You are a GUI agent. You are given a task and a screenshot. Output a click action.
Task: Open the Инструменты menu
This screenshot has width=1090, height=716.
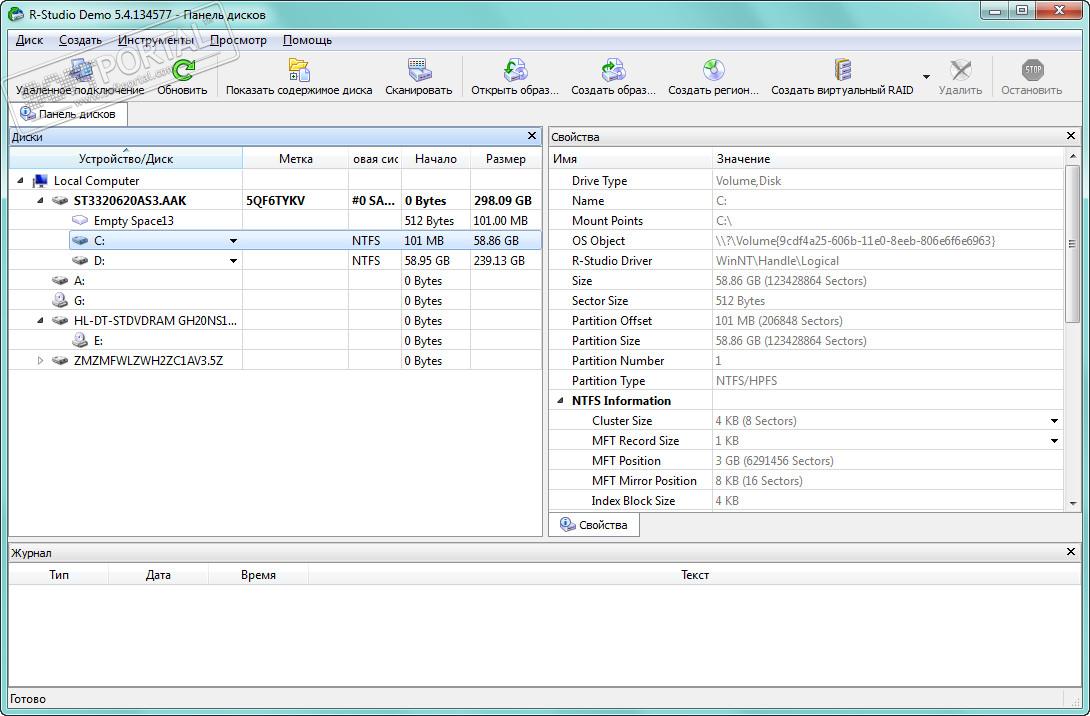pyautogui.click(x=156, y=40)
